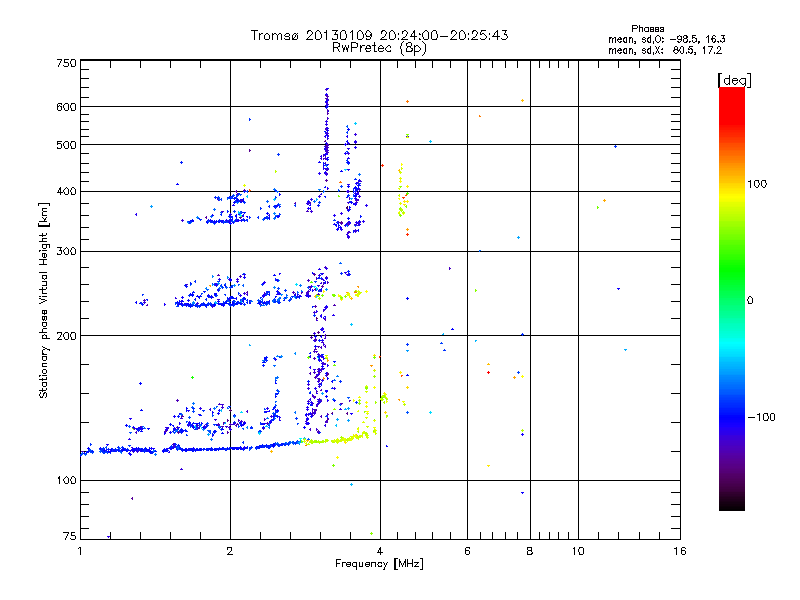Click the RwPretec (8p) subtitle
The height and width of the screenshot is (600, 800).
(379, 48)
